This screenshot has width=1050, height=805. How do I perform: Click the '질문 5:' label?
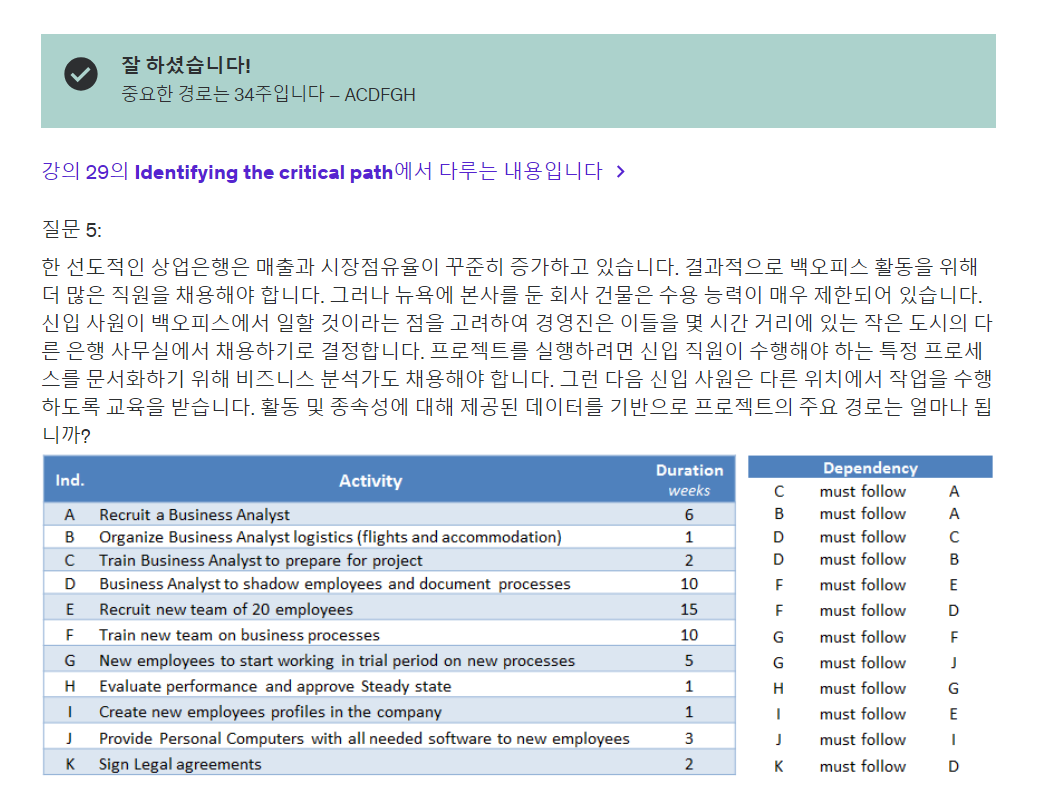72,230
